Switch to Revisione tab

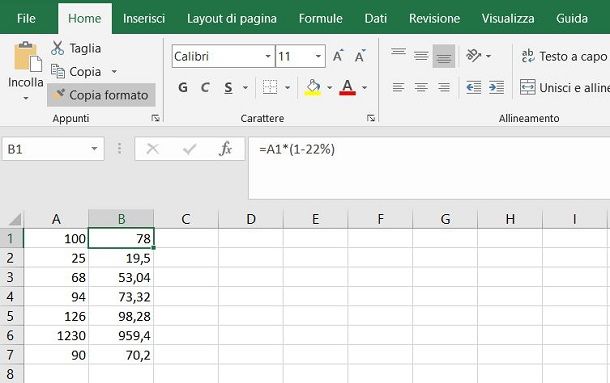click(435, 18)
